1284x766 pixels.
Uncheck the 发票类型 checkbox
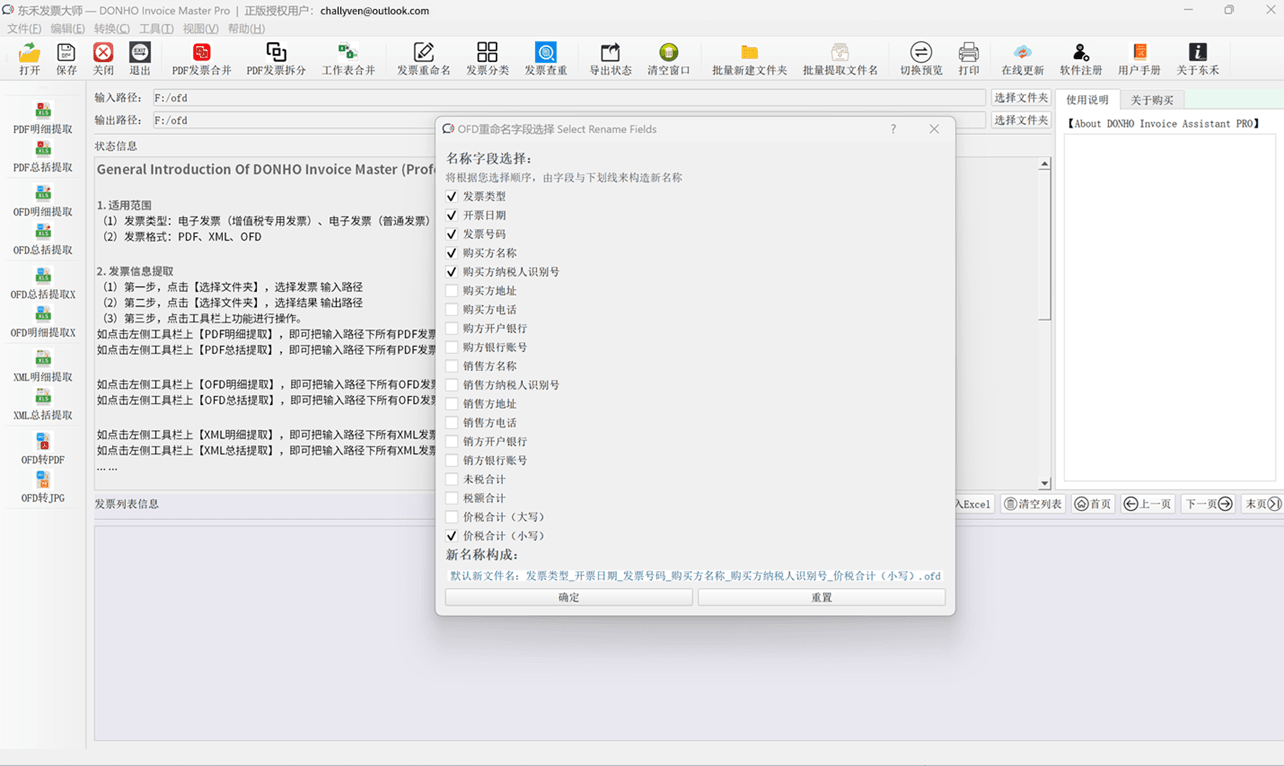[x=452, y=196]
